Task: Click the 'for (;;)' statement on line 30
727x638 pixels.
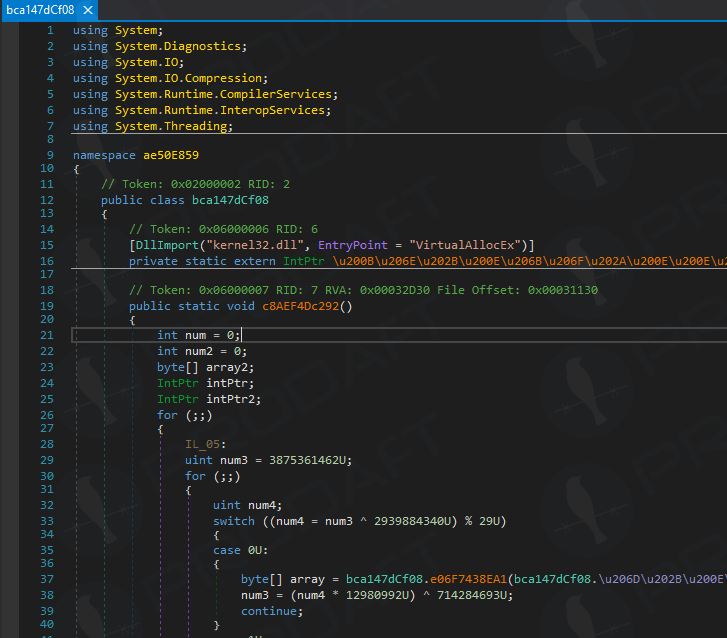Action: [212, 477]
